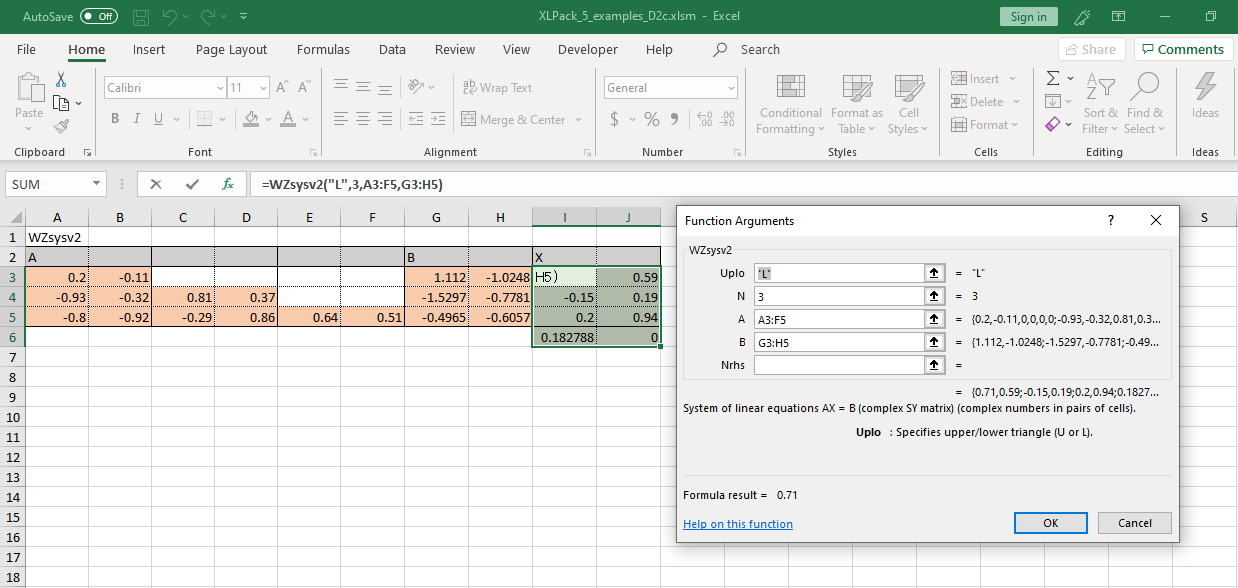This screenshot has height=588, width=1238.
Task: Click the Save icon in the title bar
Action: tap(141, 17)
